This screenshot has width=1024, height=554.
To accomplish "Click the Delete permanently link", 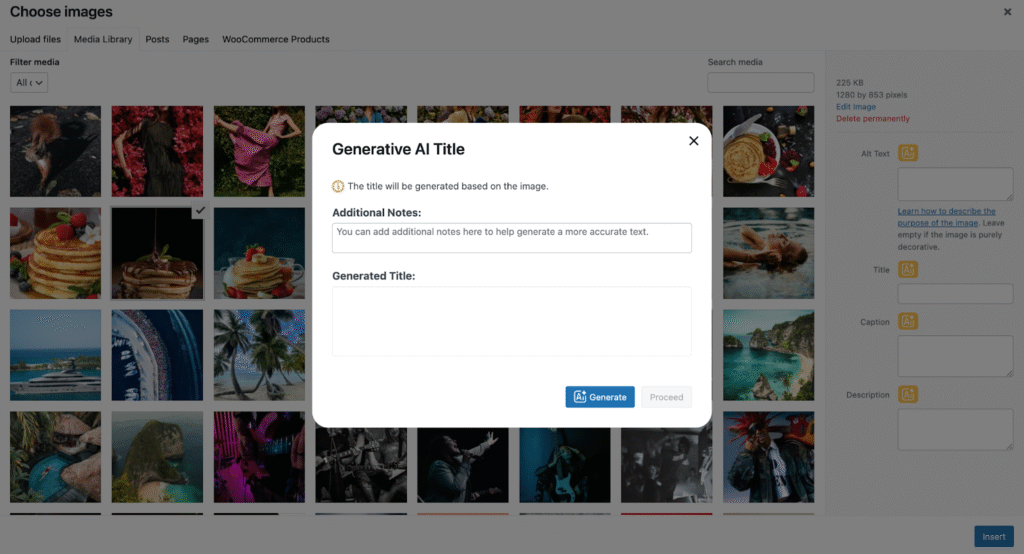I will (x=873, y=119).
